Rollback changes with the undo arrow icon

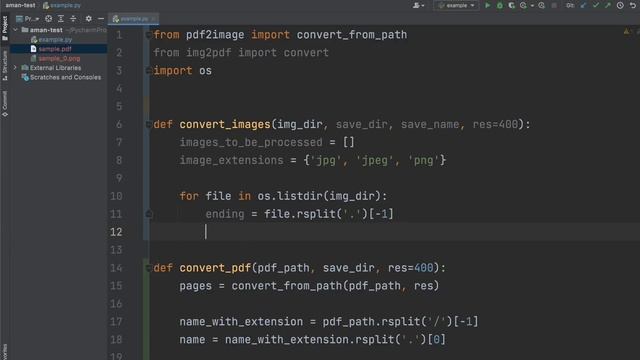point(633,5)
